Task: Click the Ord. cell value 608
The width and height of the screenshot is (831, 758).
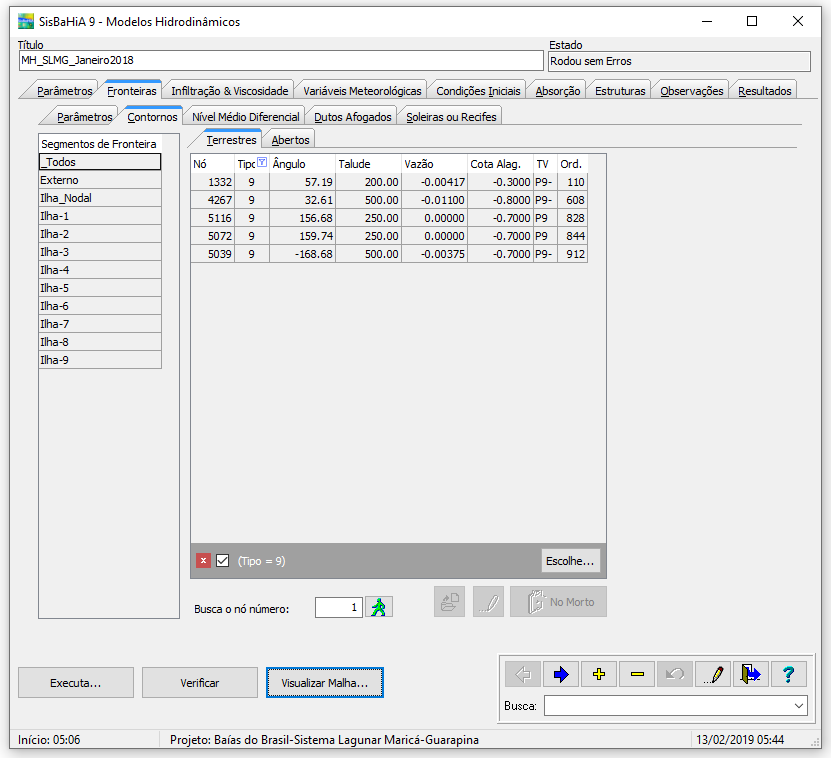Action: [x=572, y=200]
